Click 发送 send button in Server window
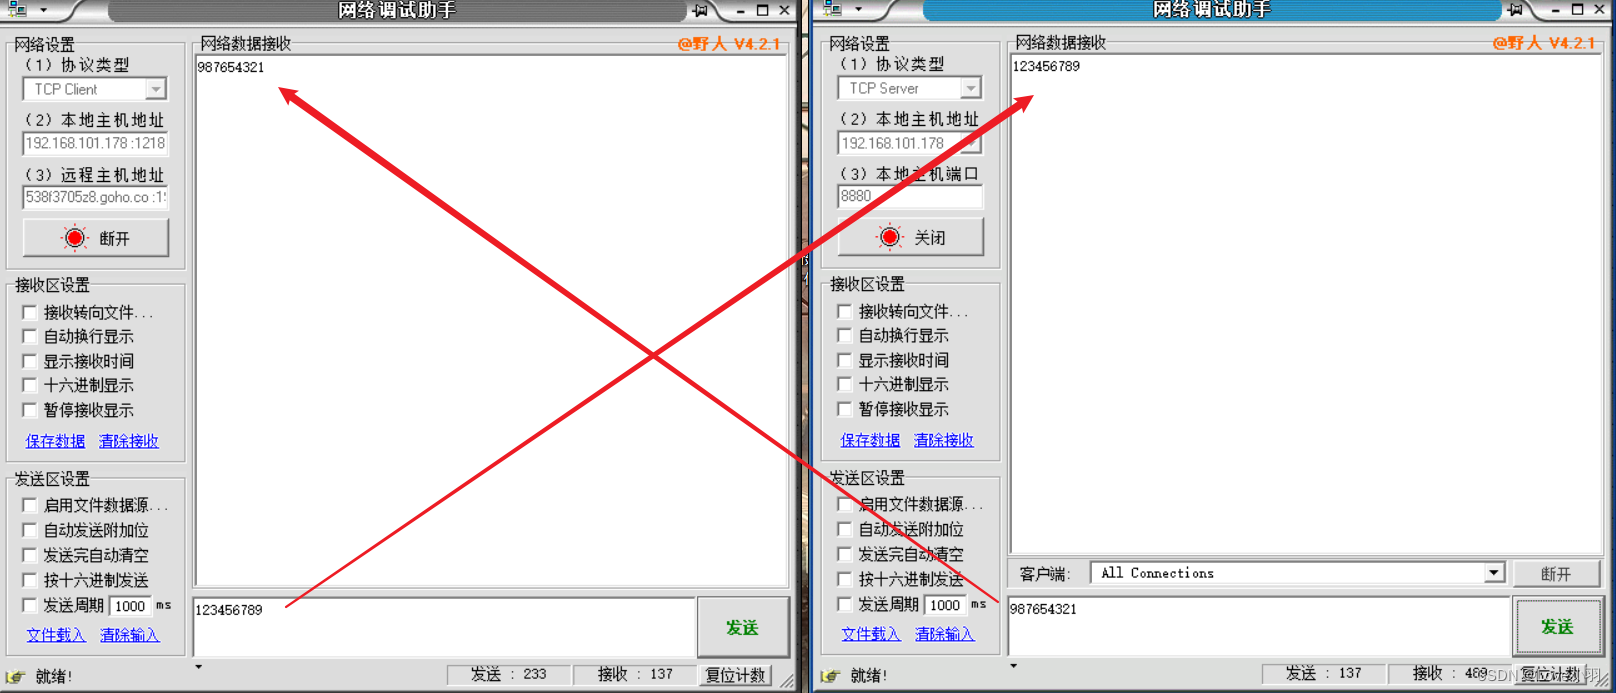1616x693 pixels. pos(1558,626)
